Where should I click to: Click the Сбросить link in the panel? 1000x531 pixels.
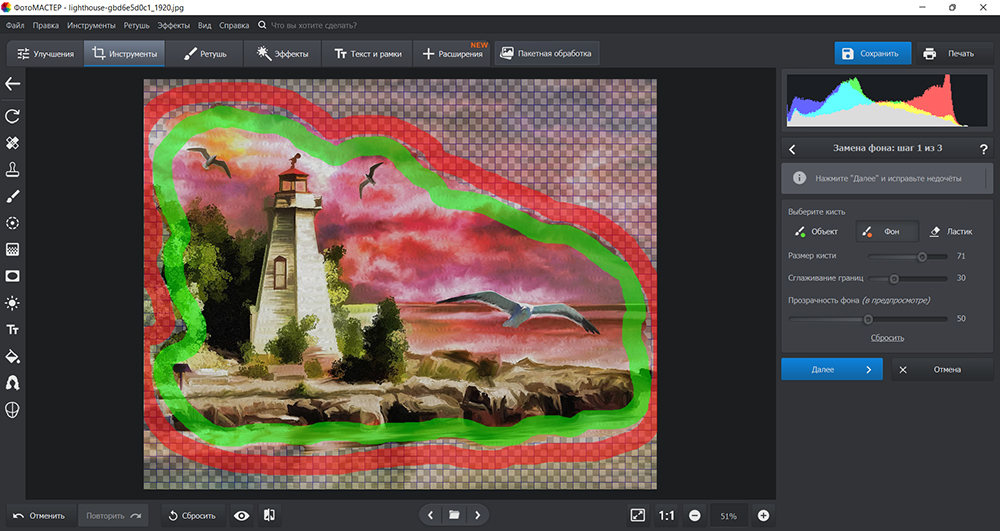pos(887,338)
